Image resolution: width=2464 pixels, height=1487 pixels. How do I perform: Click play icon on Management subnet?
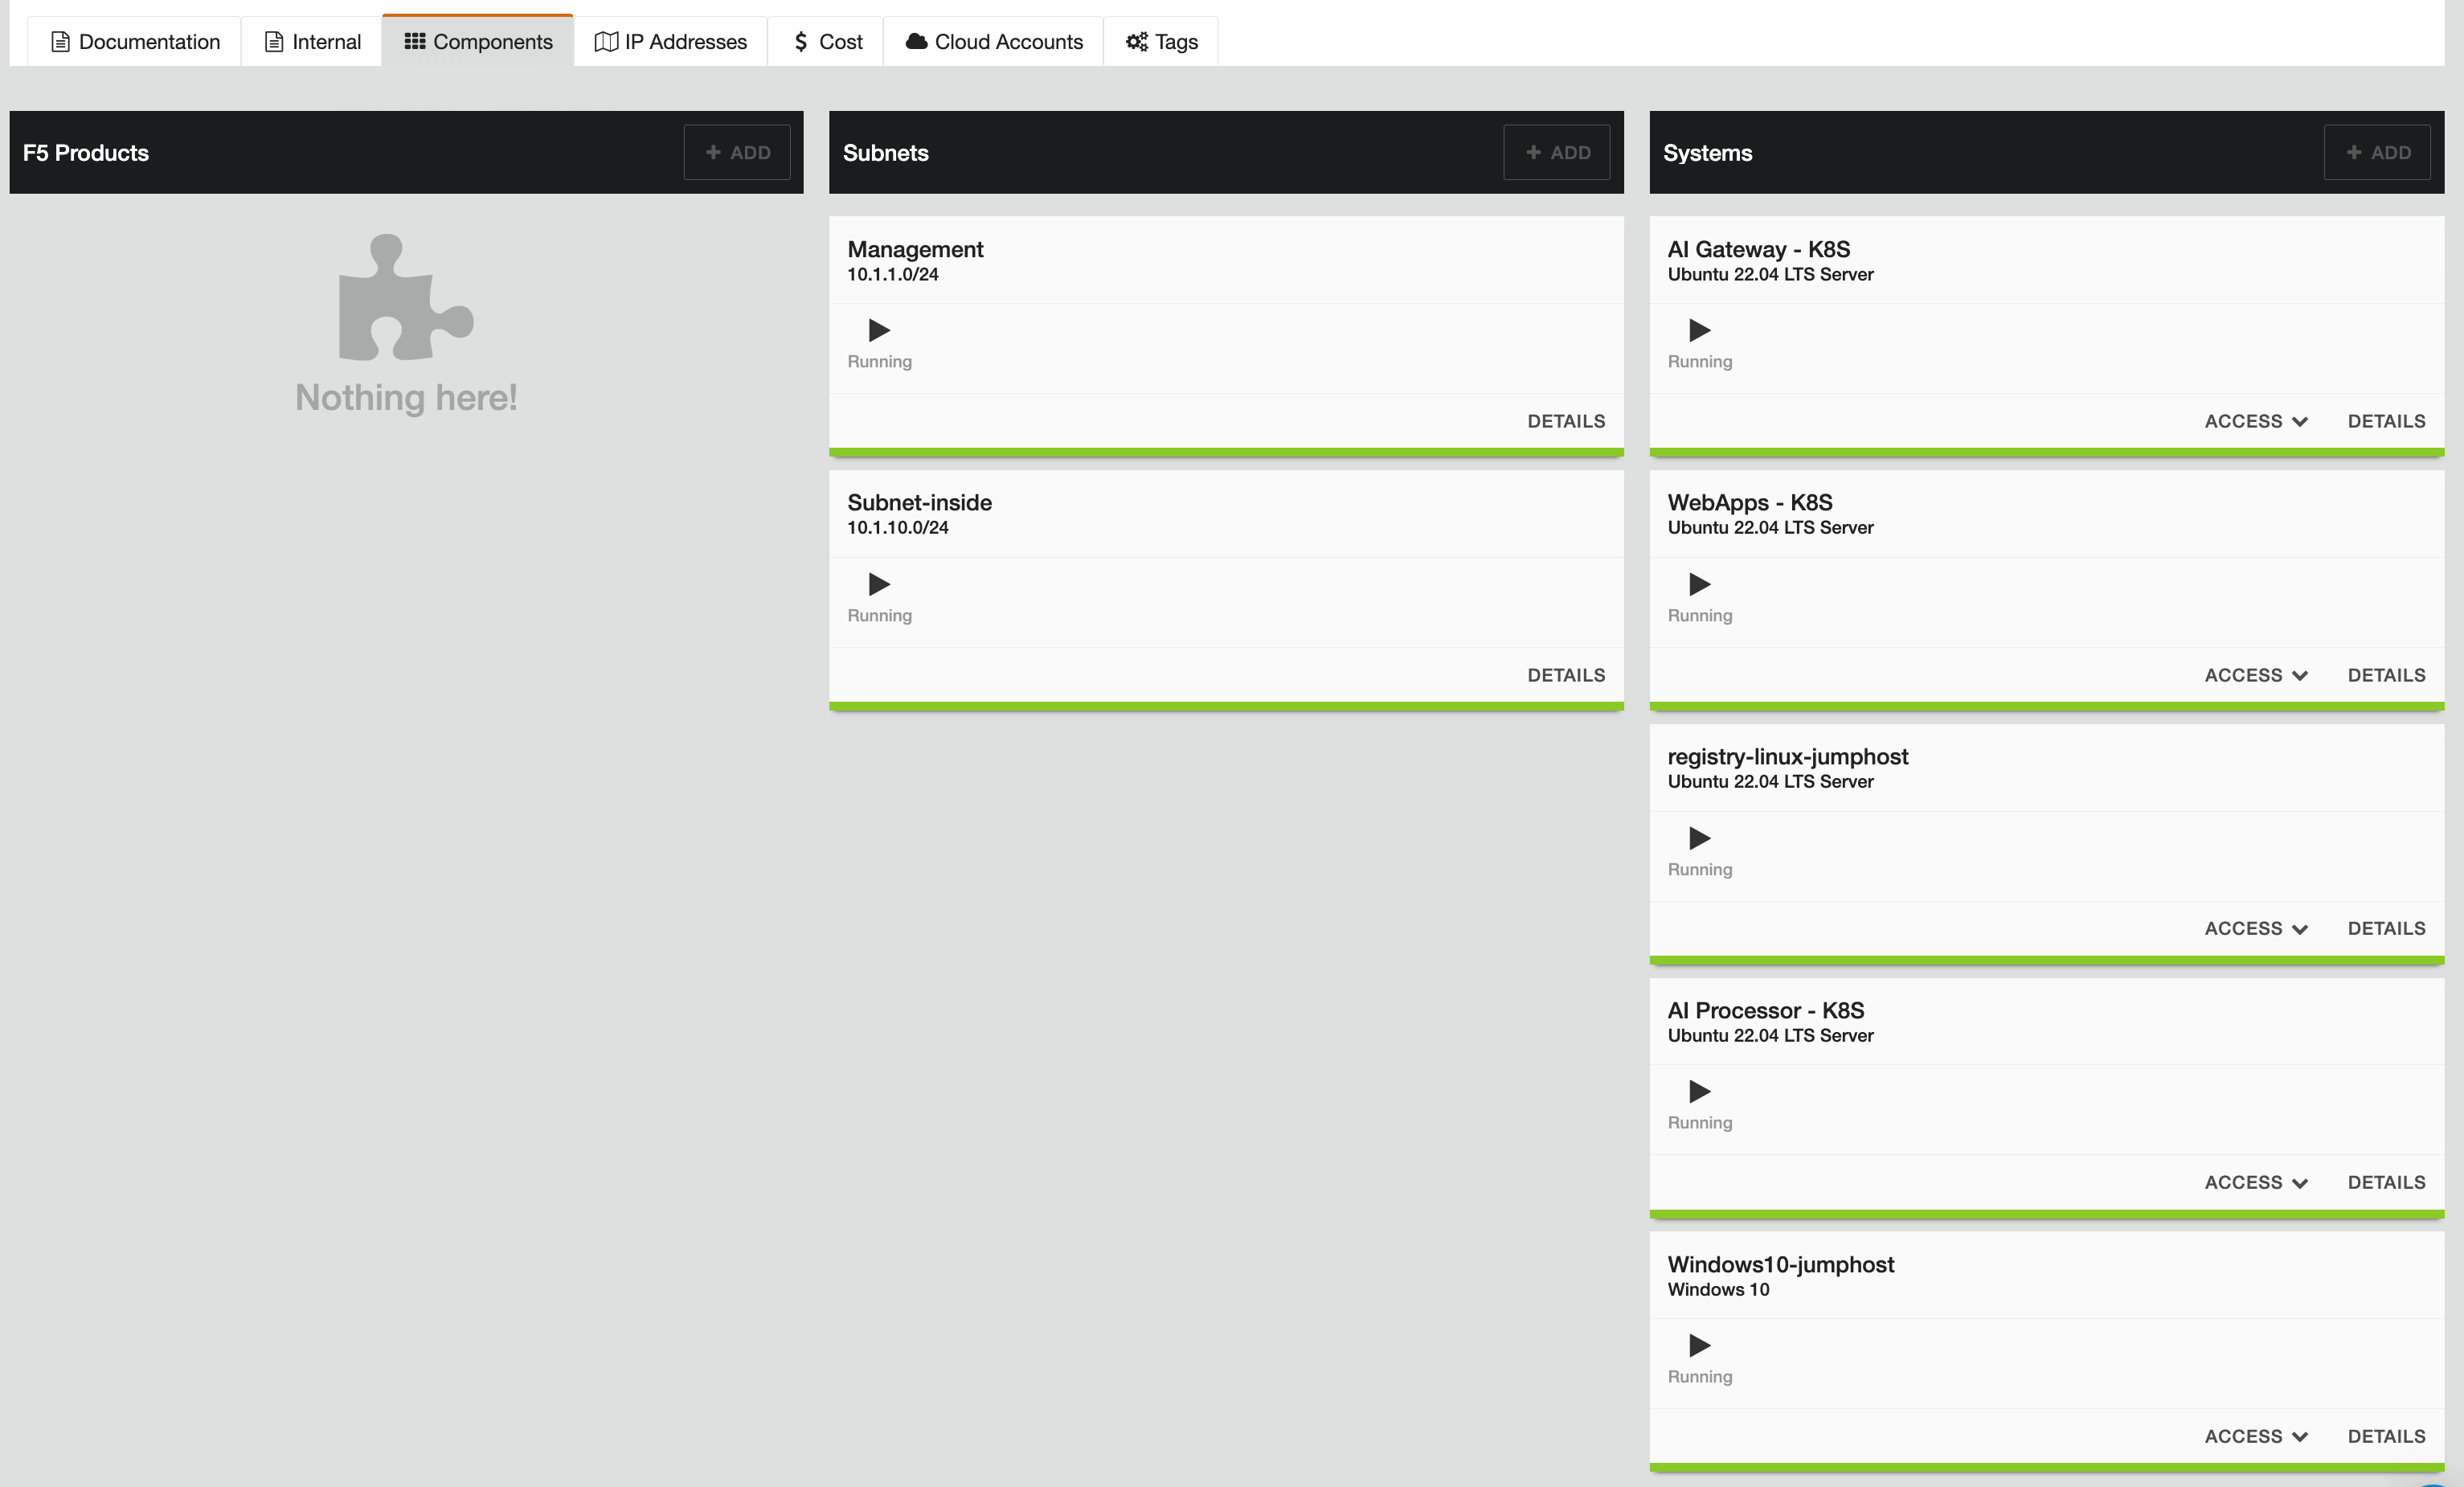(879, 330)
